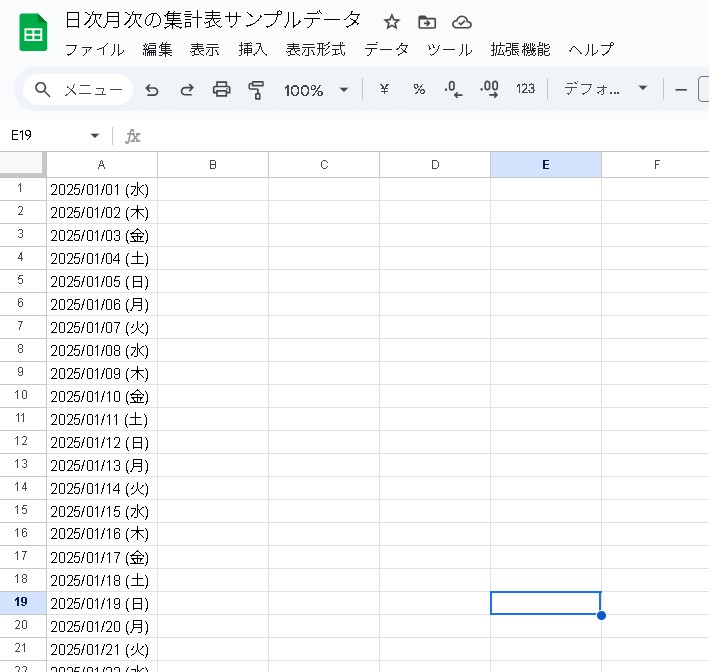Image resolution: width=709 pixels, height=672 pixels.
Task: Print the spreadsheet
Action: pyautogui.click(x=222, y=90)
